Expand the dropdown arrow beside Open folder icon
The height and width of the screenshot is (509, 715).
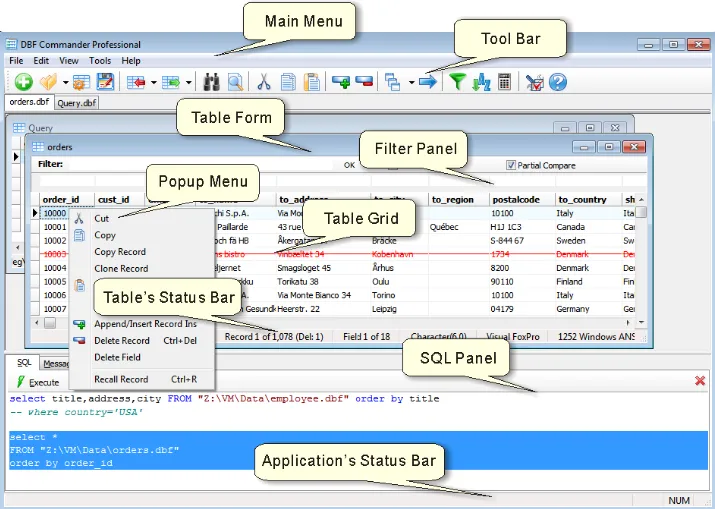pyautogui.click(x=65, y=83)
